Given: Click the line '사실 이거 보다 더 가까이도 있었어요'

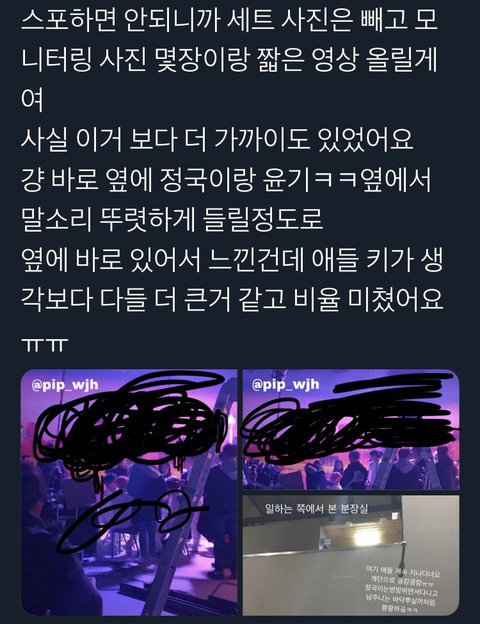Looking at the screenshot, I should [217, 139].
